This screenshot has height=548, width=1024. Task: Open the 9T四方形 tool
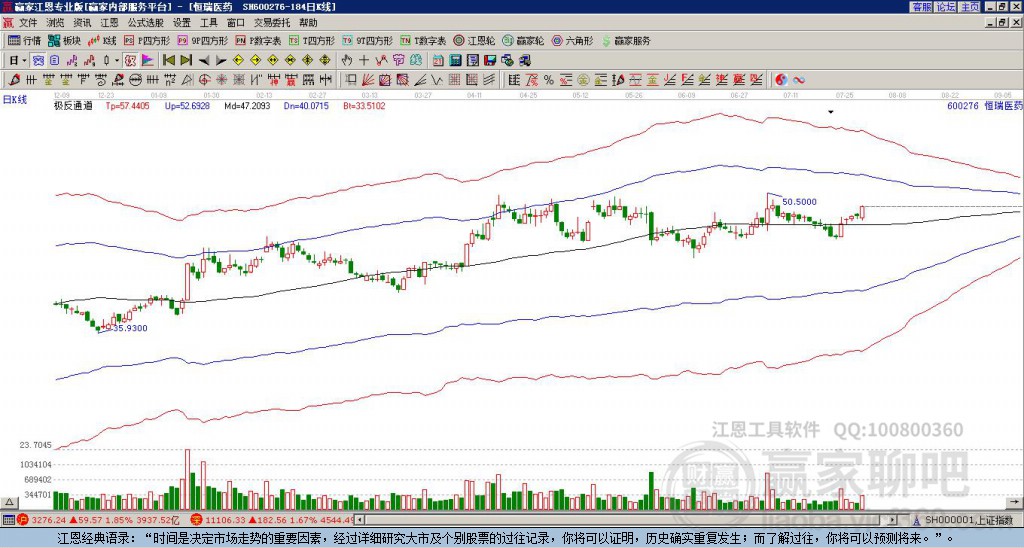coord(368,40)
